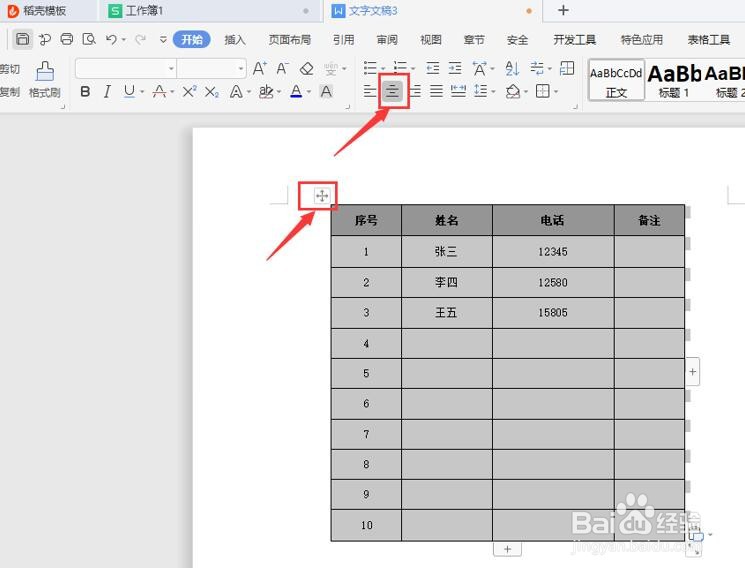
Task: Open the 开始 ribbon tab
Action: point(192,39)
